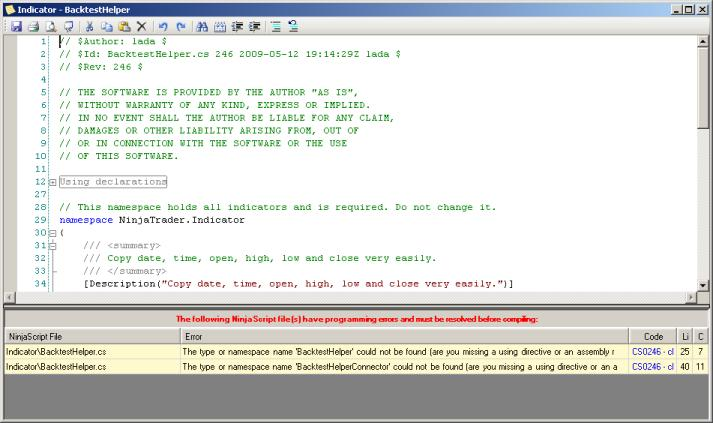Click the green lines icon with undo arrow
This screenshot has width=713, height=423.
tap(293, 26)
